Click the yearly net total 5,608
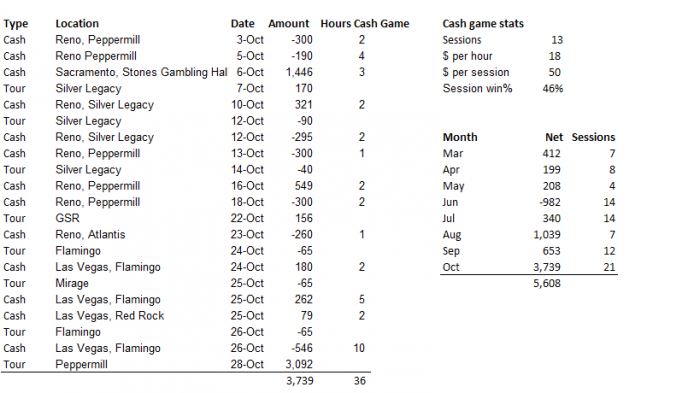Image resolution: width=700 pixels, height=393 pixels. pyautogui.click(x=547, y=284)
